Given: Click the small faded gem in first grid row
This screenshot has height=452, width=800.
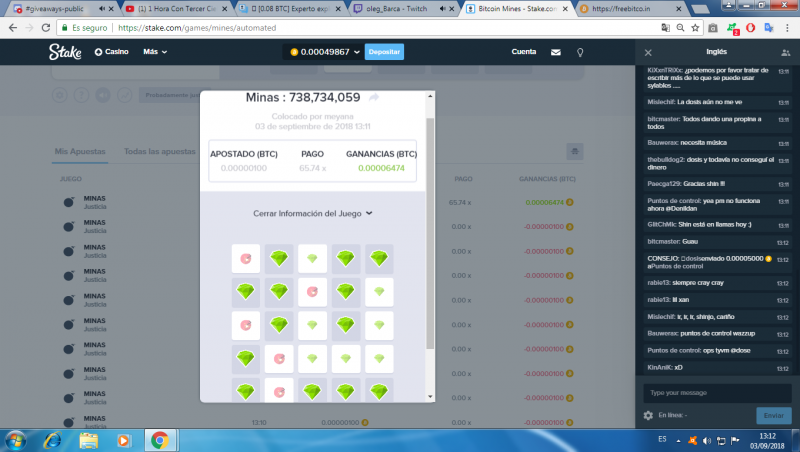Looking at the screenshot, I should coord(312,259).
